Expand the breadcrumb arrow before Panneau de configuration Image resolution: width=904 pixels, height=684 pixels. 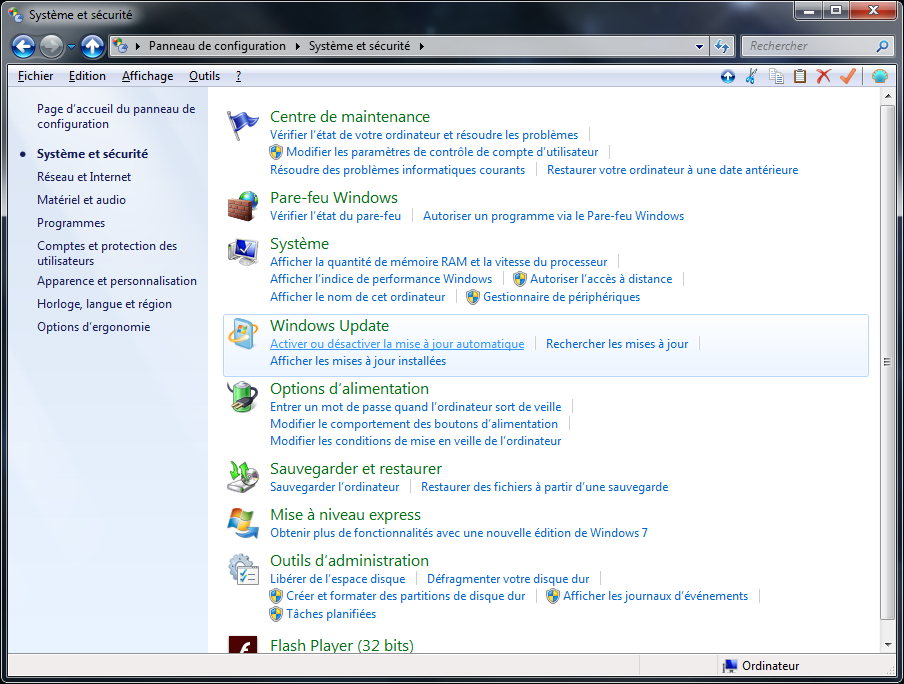click(138, 46)
